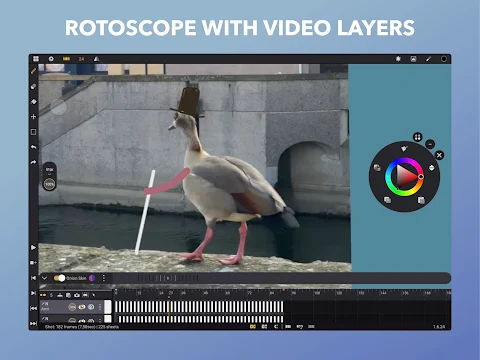Open the three-dot menu of the top layer
Viewport: 480px width, 360px height.
tap(100, 307)
